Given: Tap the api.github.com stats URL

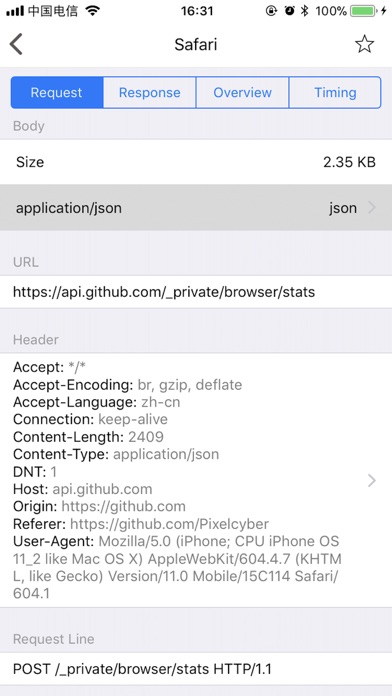Looking at the screenshot, I should (164, 292).
